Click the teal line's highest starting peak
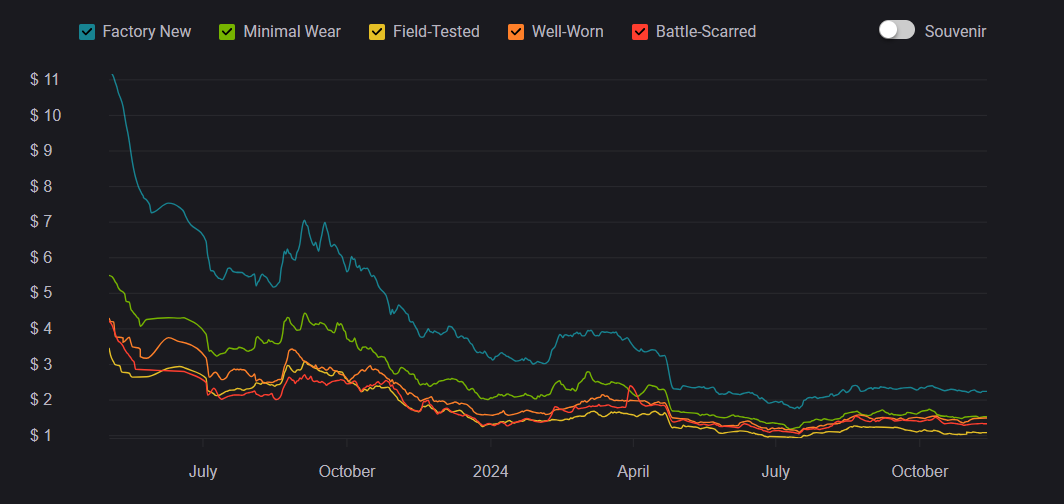The image size is (1064, 504). 112,75
